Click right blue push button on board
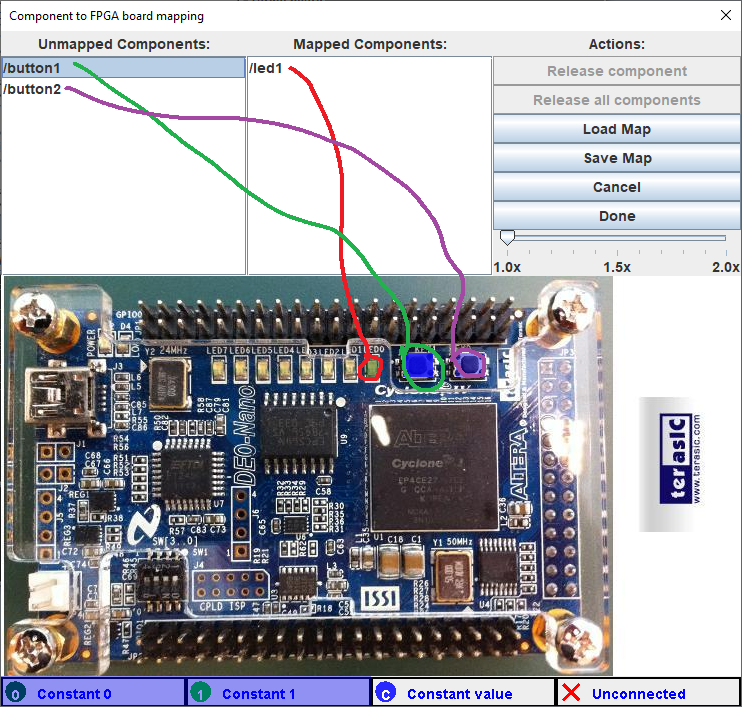The image size is (742, 707). point(469,363)
